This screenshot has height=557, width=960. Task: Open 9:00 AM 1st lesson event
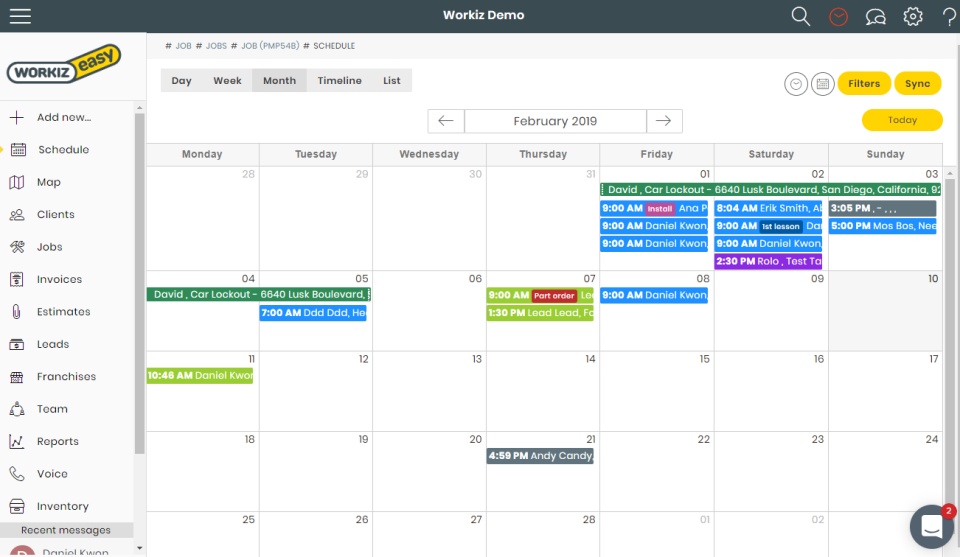click(768, 226)
